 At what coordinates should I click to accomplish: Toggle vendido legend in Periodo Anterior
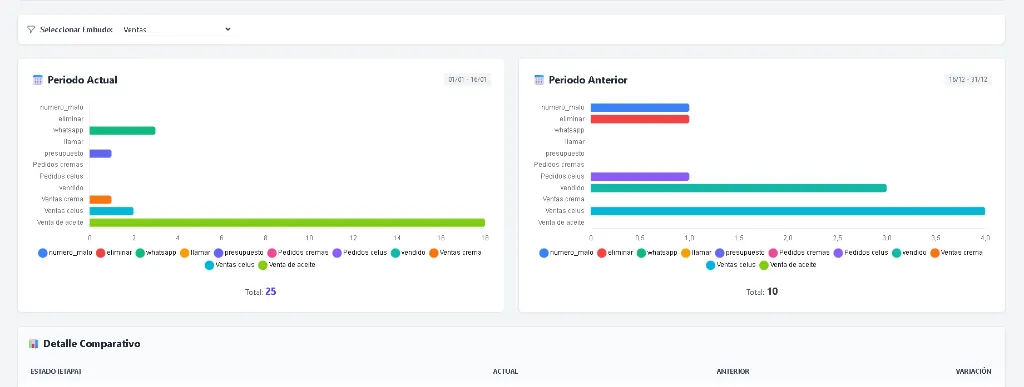910,253
